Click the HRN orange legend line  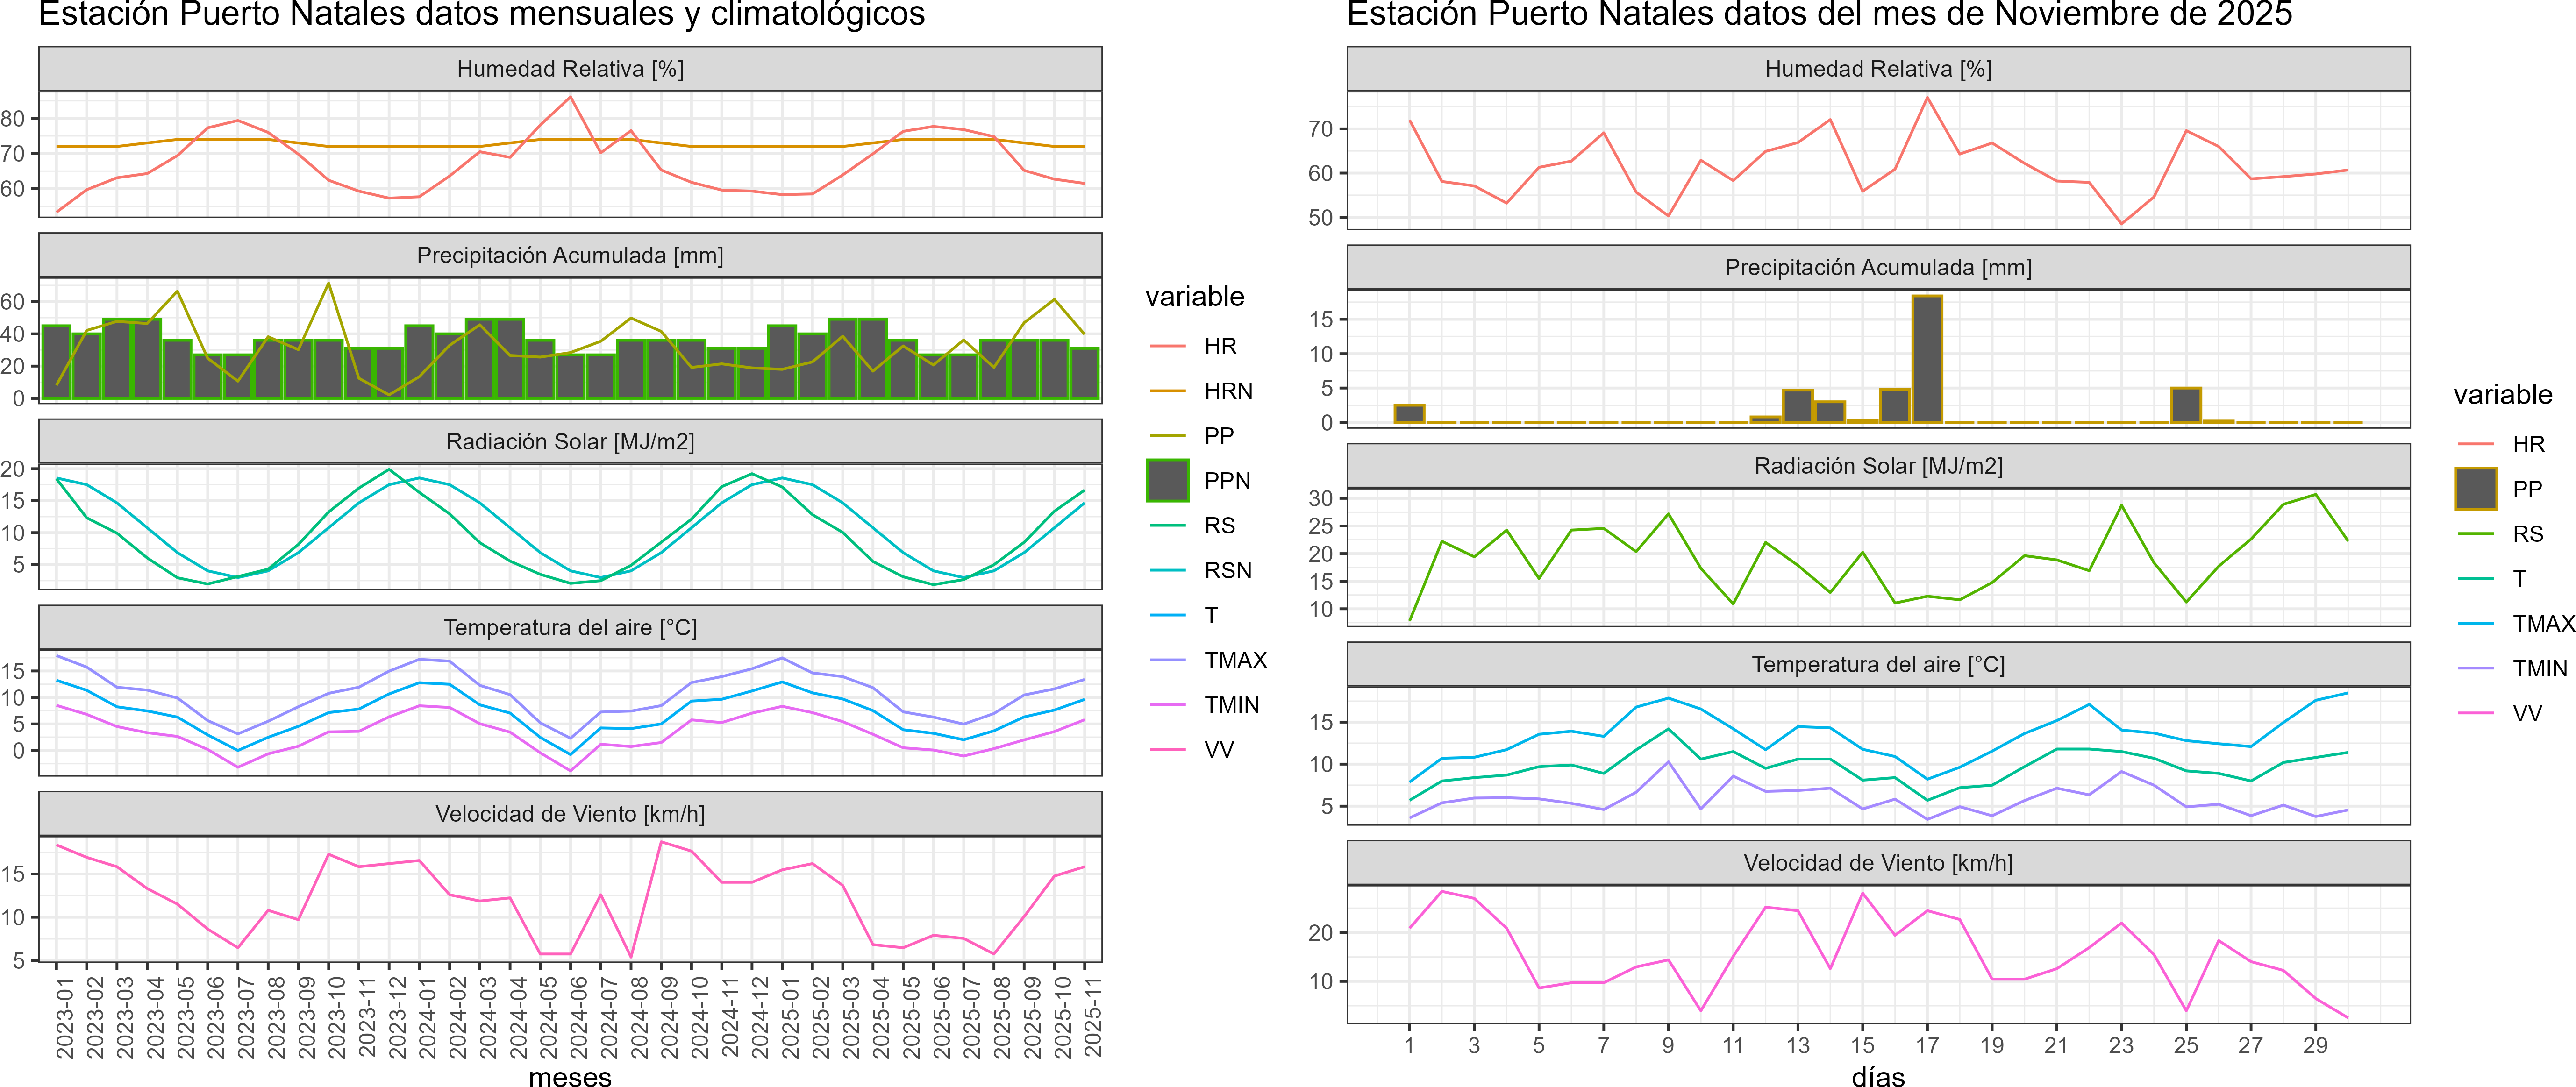point(1167,391)
